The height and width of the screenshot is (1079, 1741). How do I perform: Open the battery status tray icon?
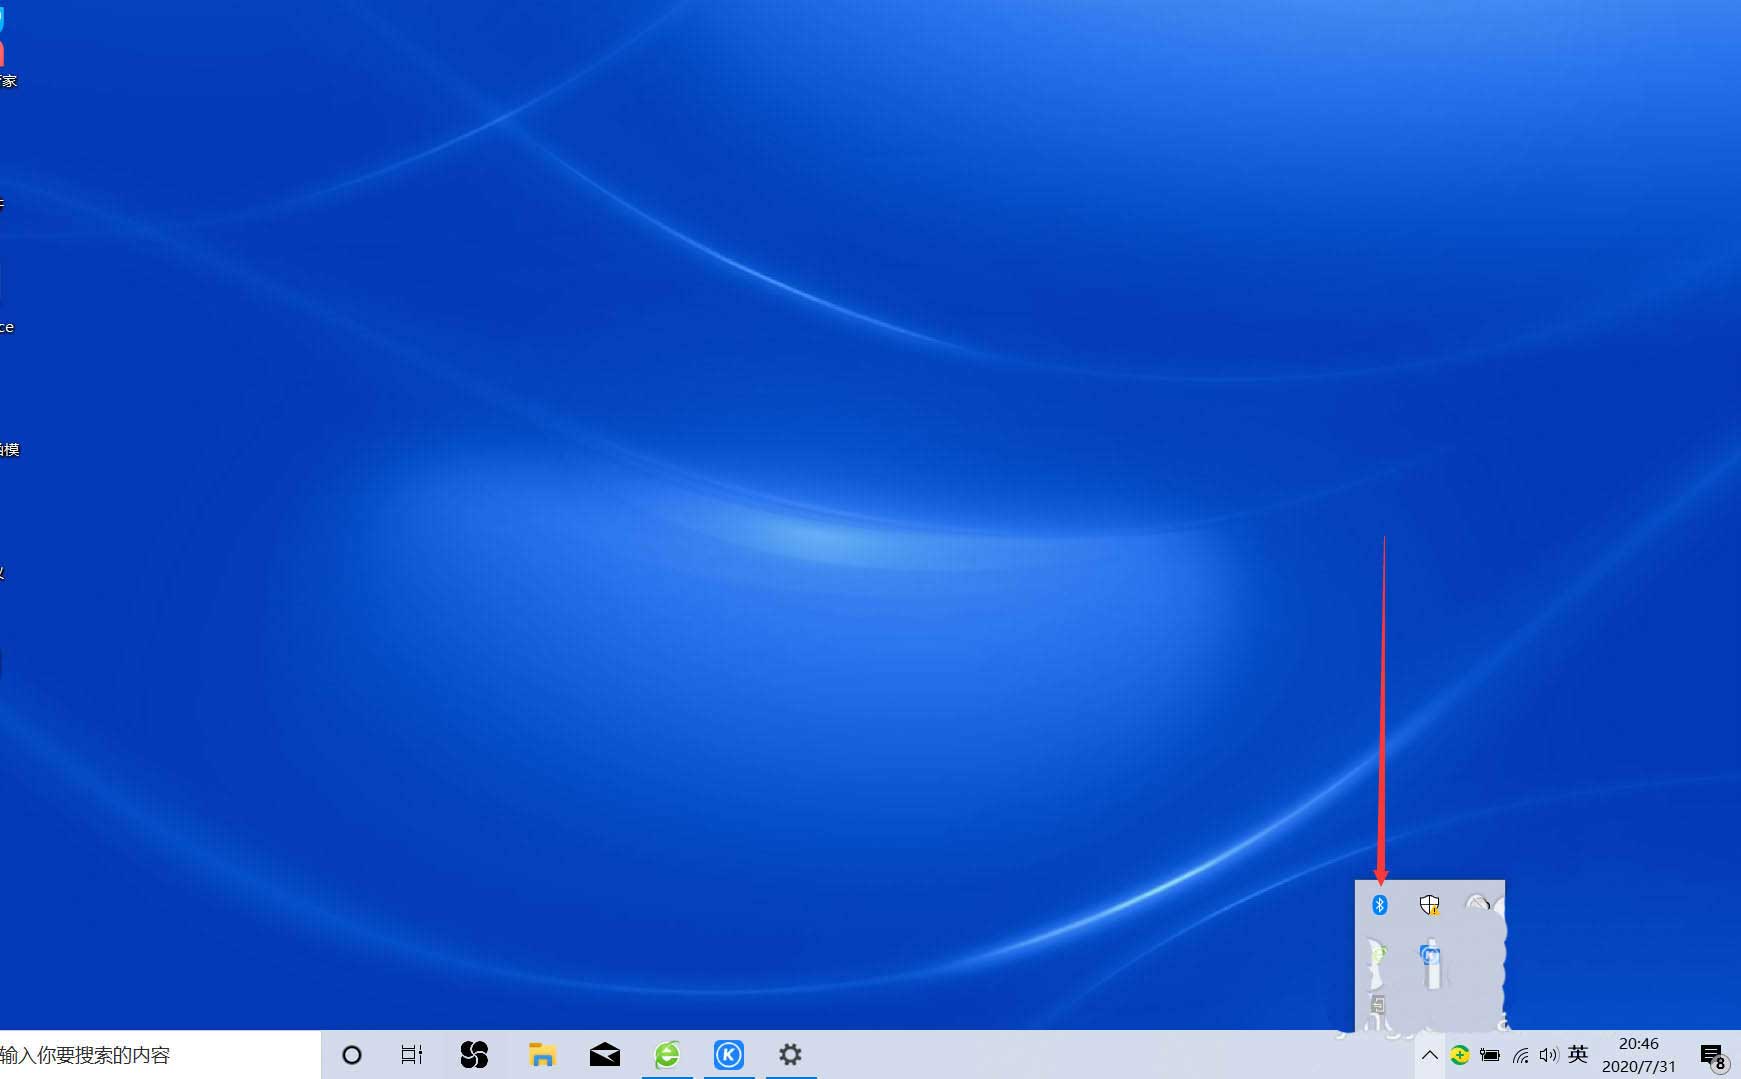1490,1055
